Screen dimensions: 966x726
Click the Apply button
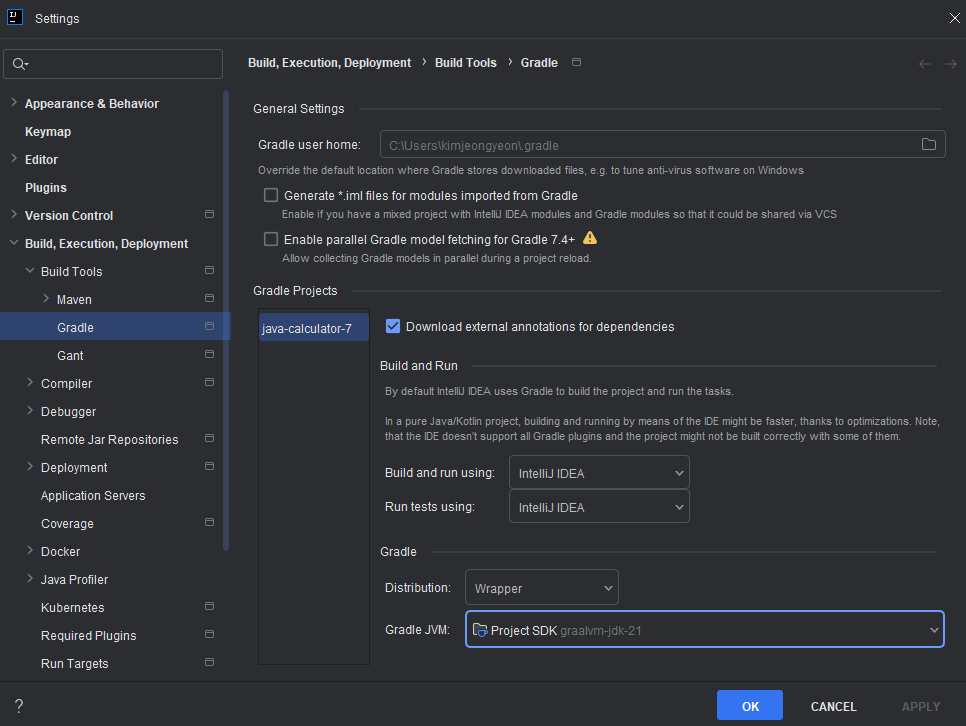920,706
